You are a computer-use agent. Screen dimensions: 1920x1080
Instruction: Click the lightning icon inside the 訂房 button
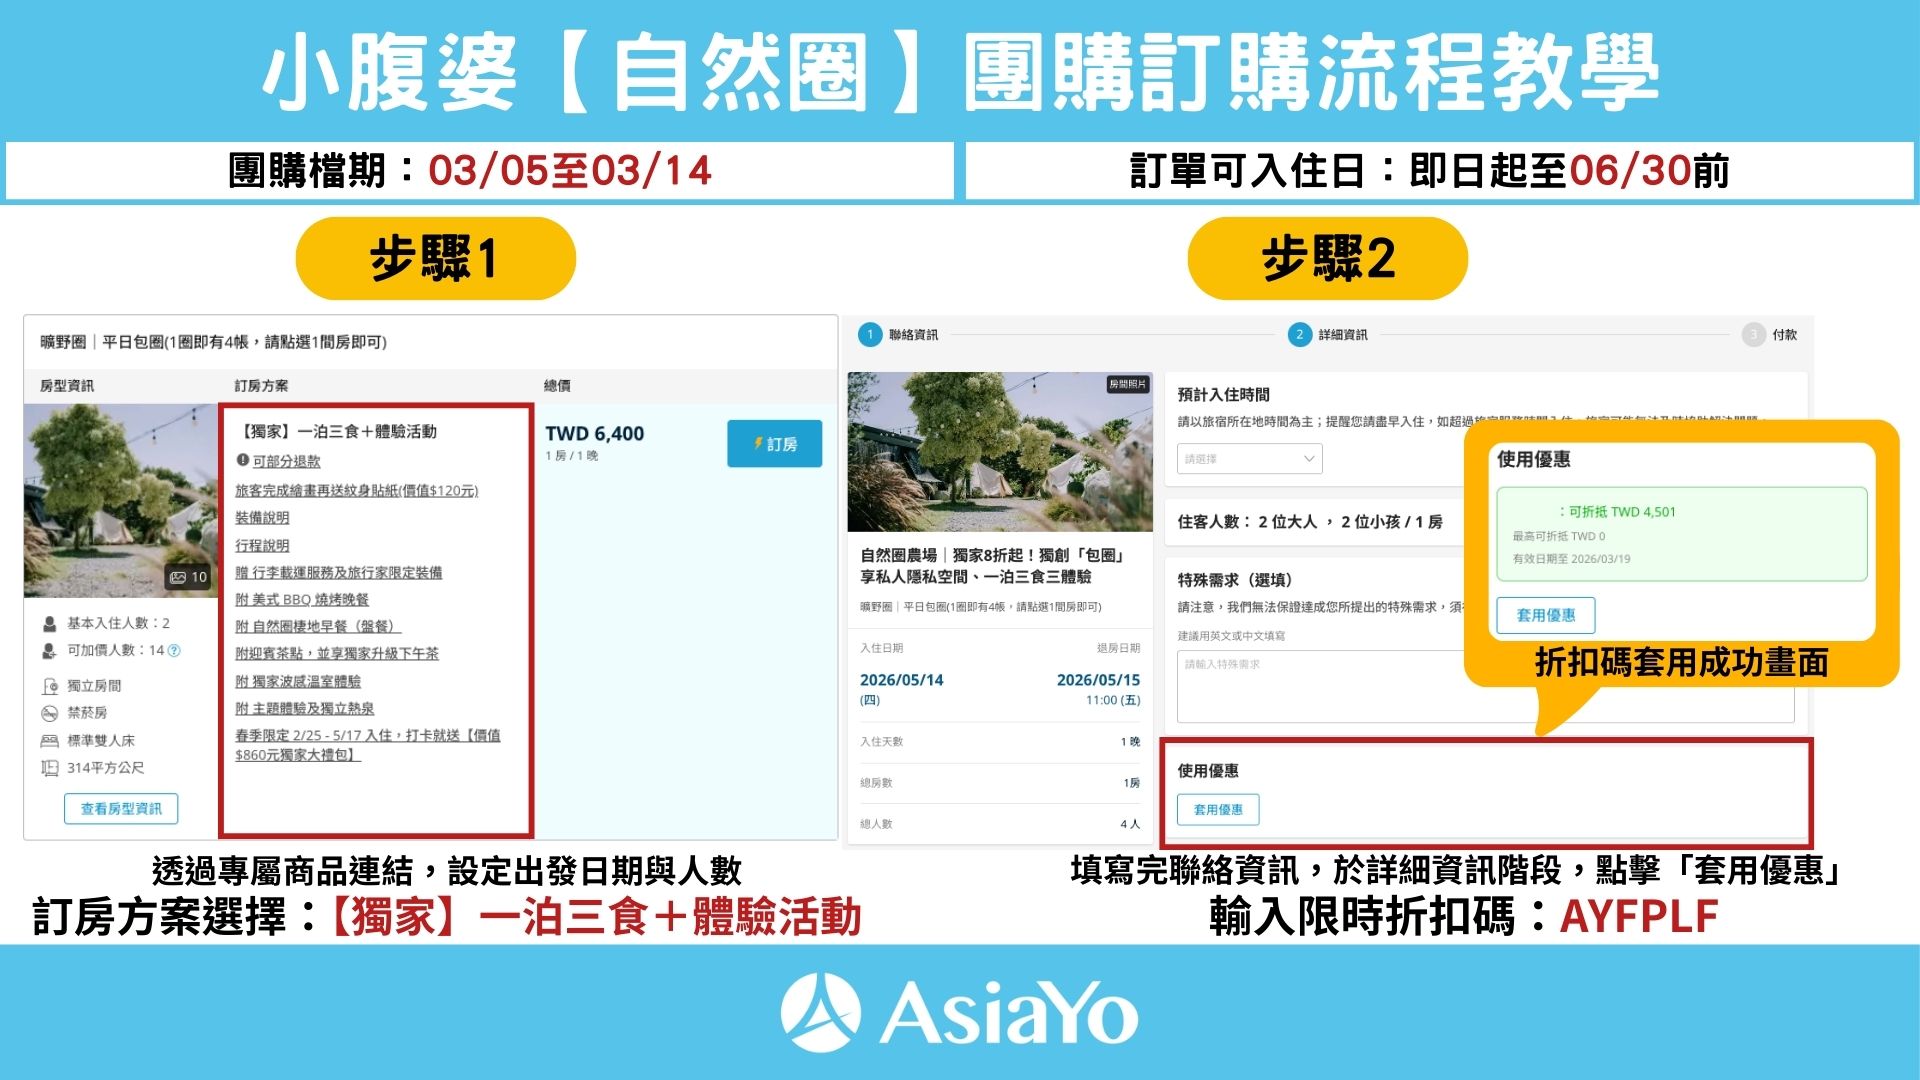758,442
